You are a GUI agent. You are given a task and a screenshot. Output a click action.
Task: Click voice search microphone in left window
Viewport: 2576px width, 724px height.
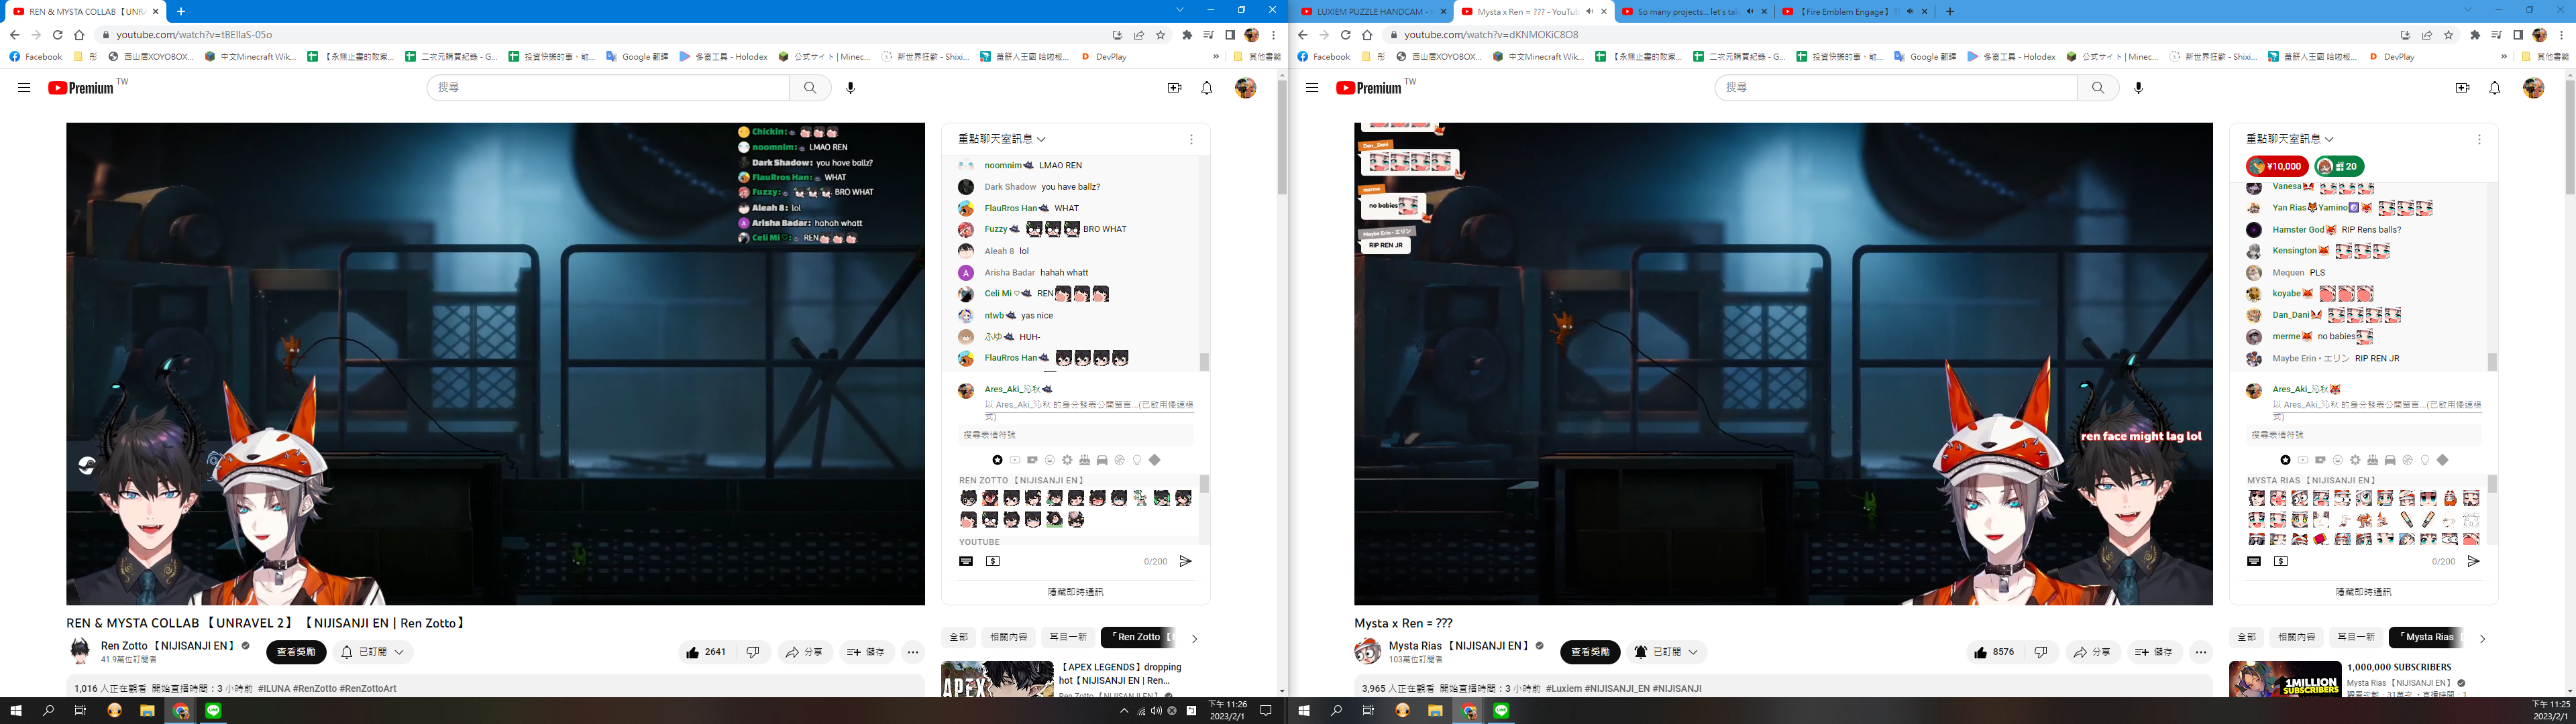tap(851, 88)
